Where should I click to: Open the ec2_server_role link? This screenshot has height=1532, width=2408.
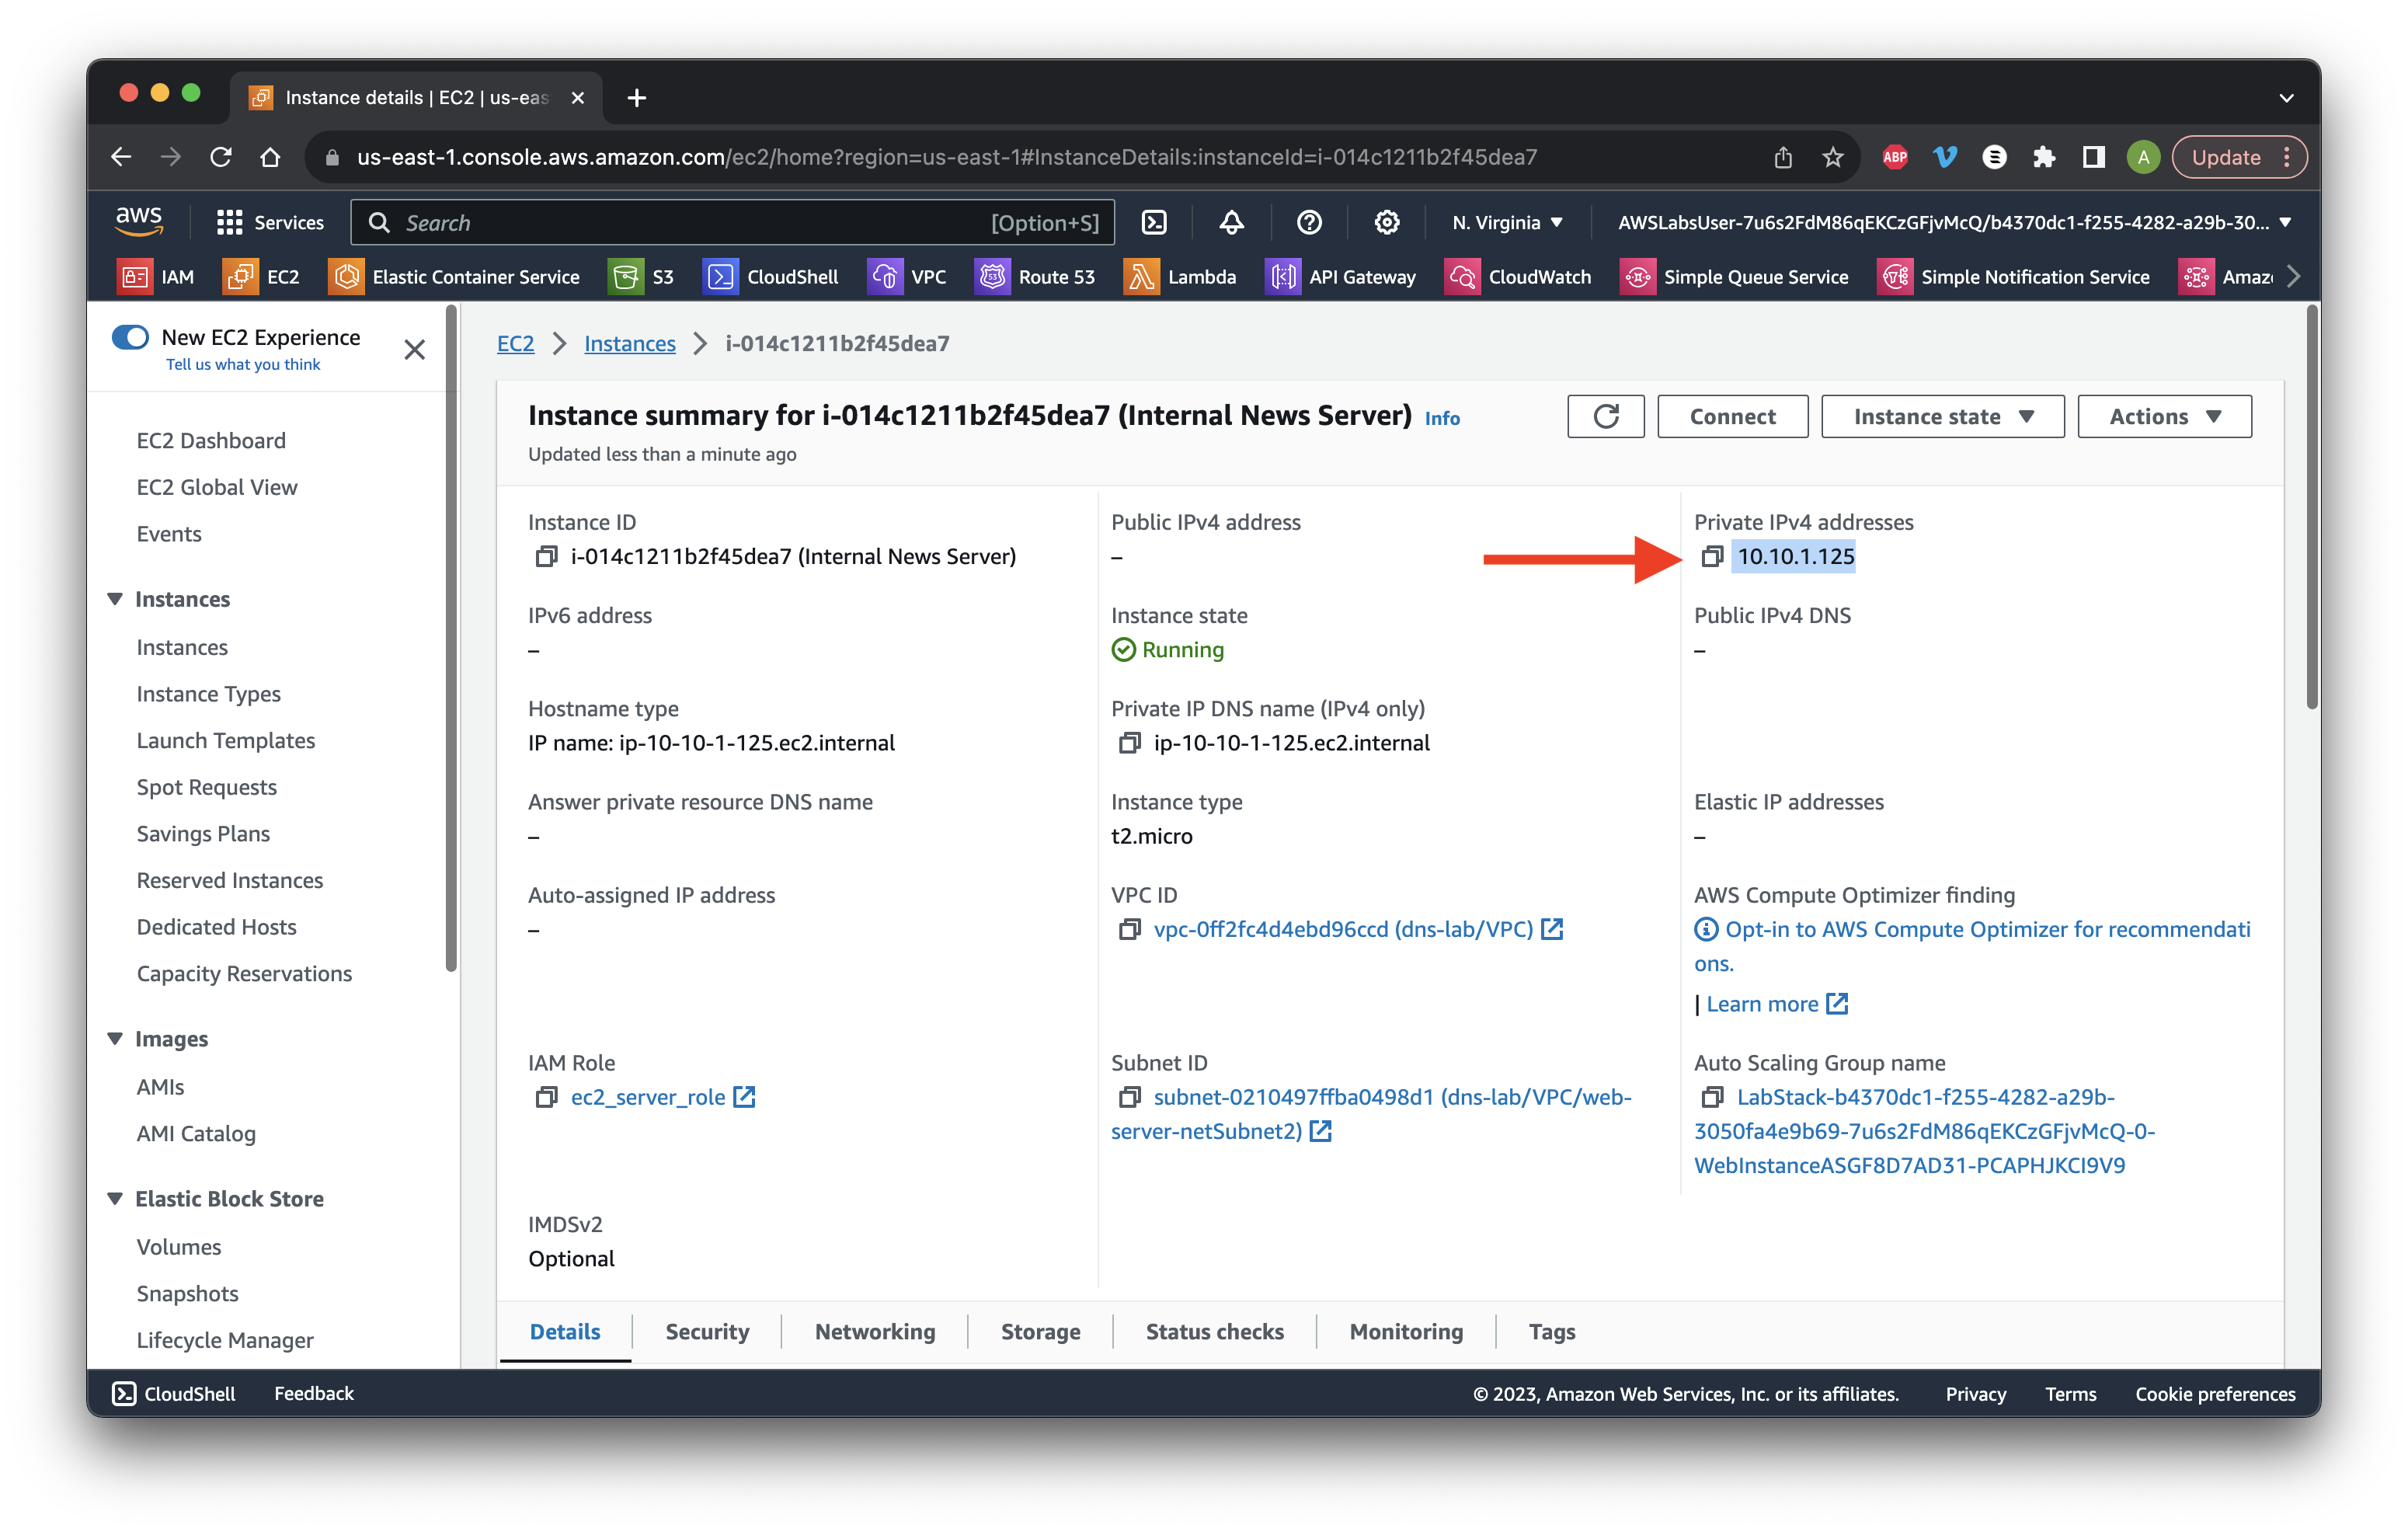648,1097
